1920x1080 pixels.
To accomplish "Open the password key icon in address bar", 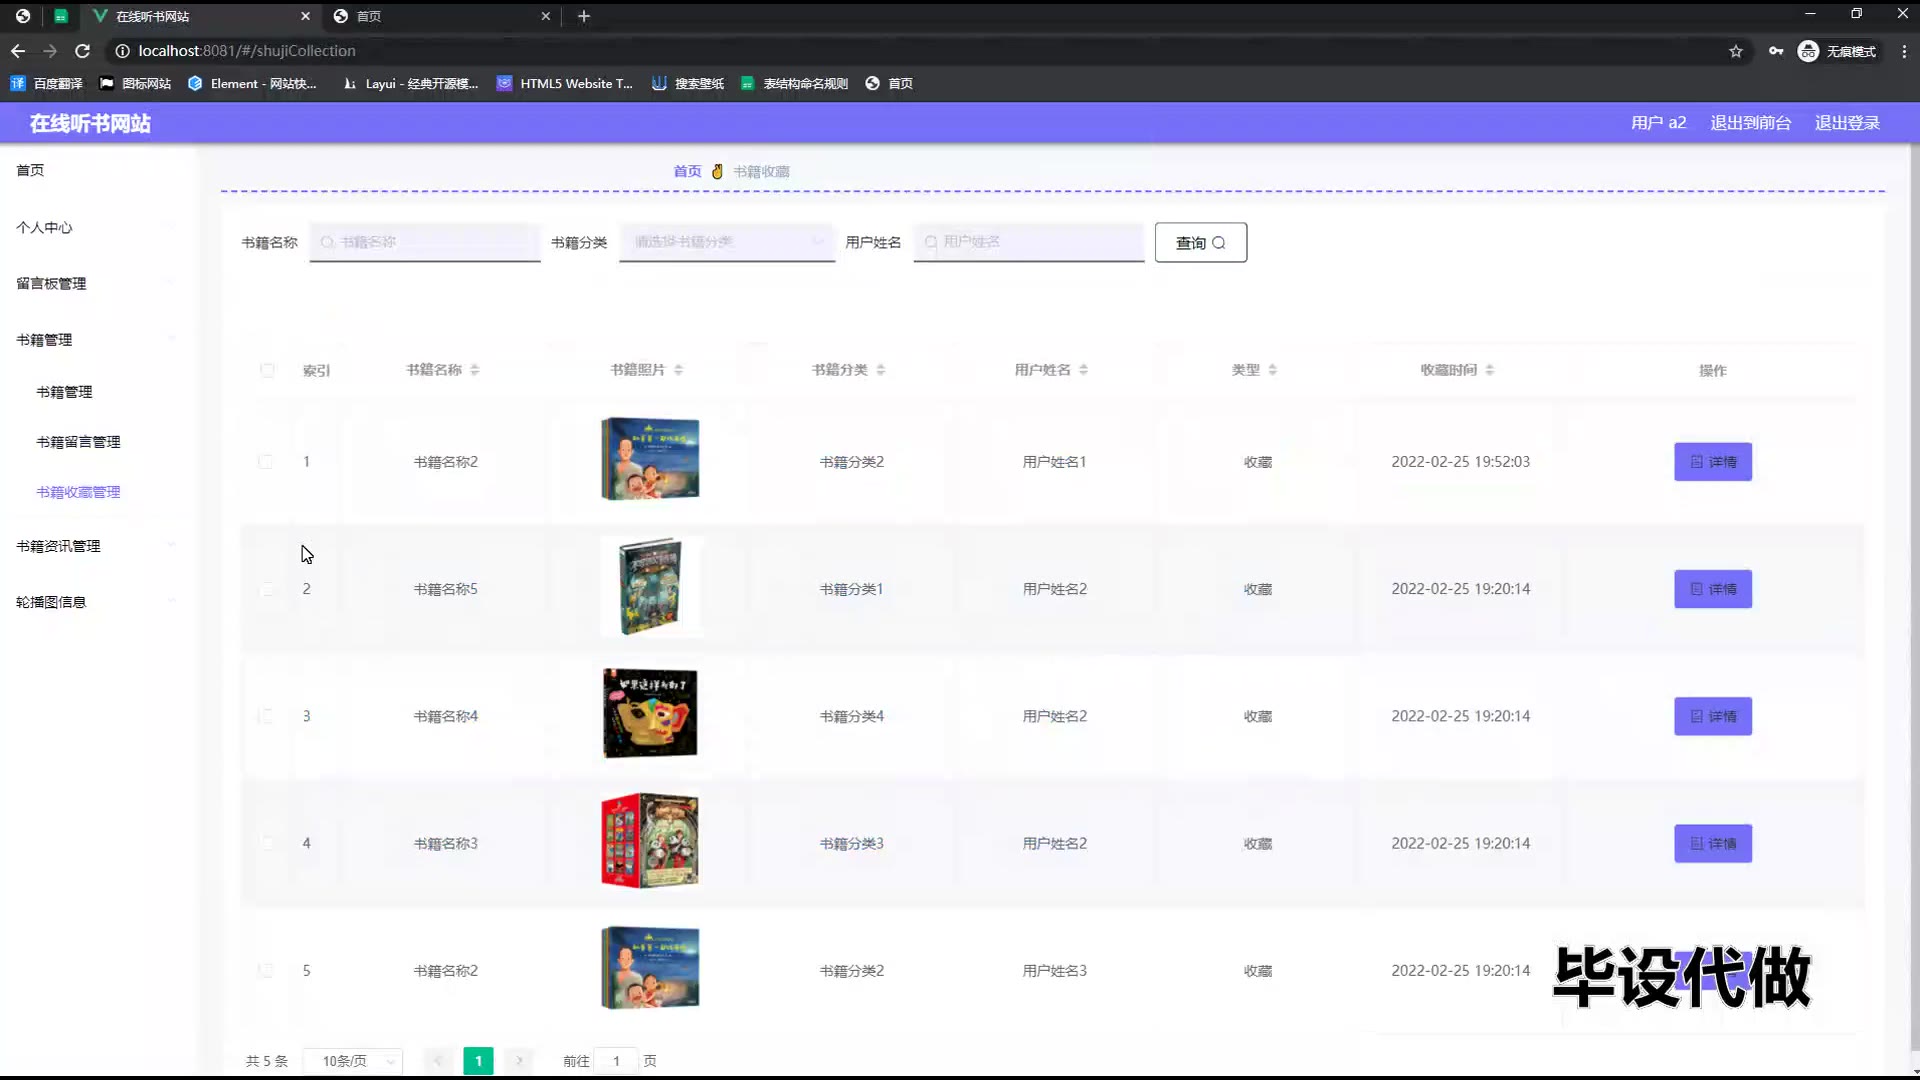I will (x=1776, y=51).
